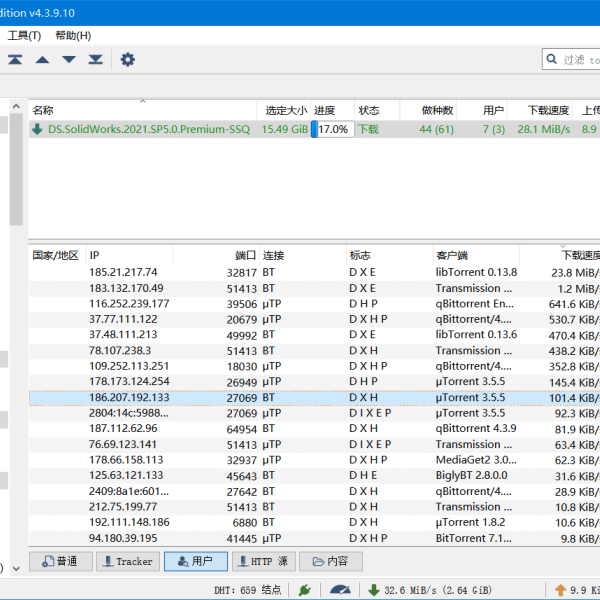Toggle alternative speed limits speedometer icon
600x600 pixels.
pos(340,590)
